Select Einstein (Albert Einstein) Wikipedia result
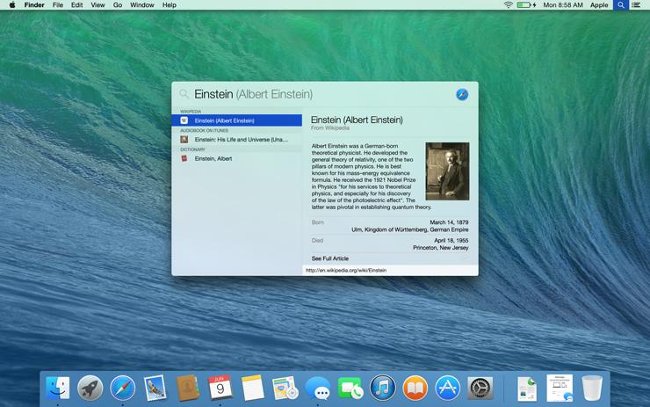Image resolution: width=650 pixels, height=407 pixels. pyautogui.click(x=237, y=120)
